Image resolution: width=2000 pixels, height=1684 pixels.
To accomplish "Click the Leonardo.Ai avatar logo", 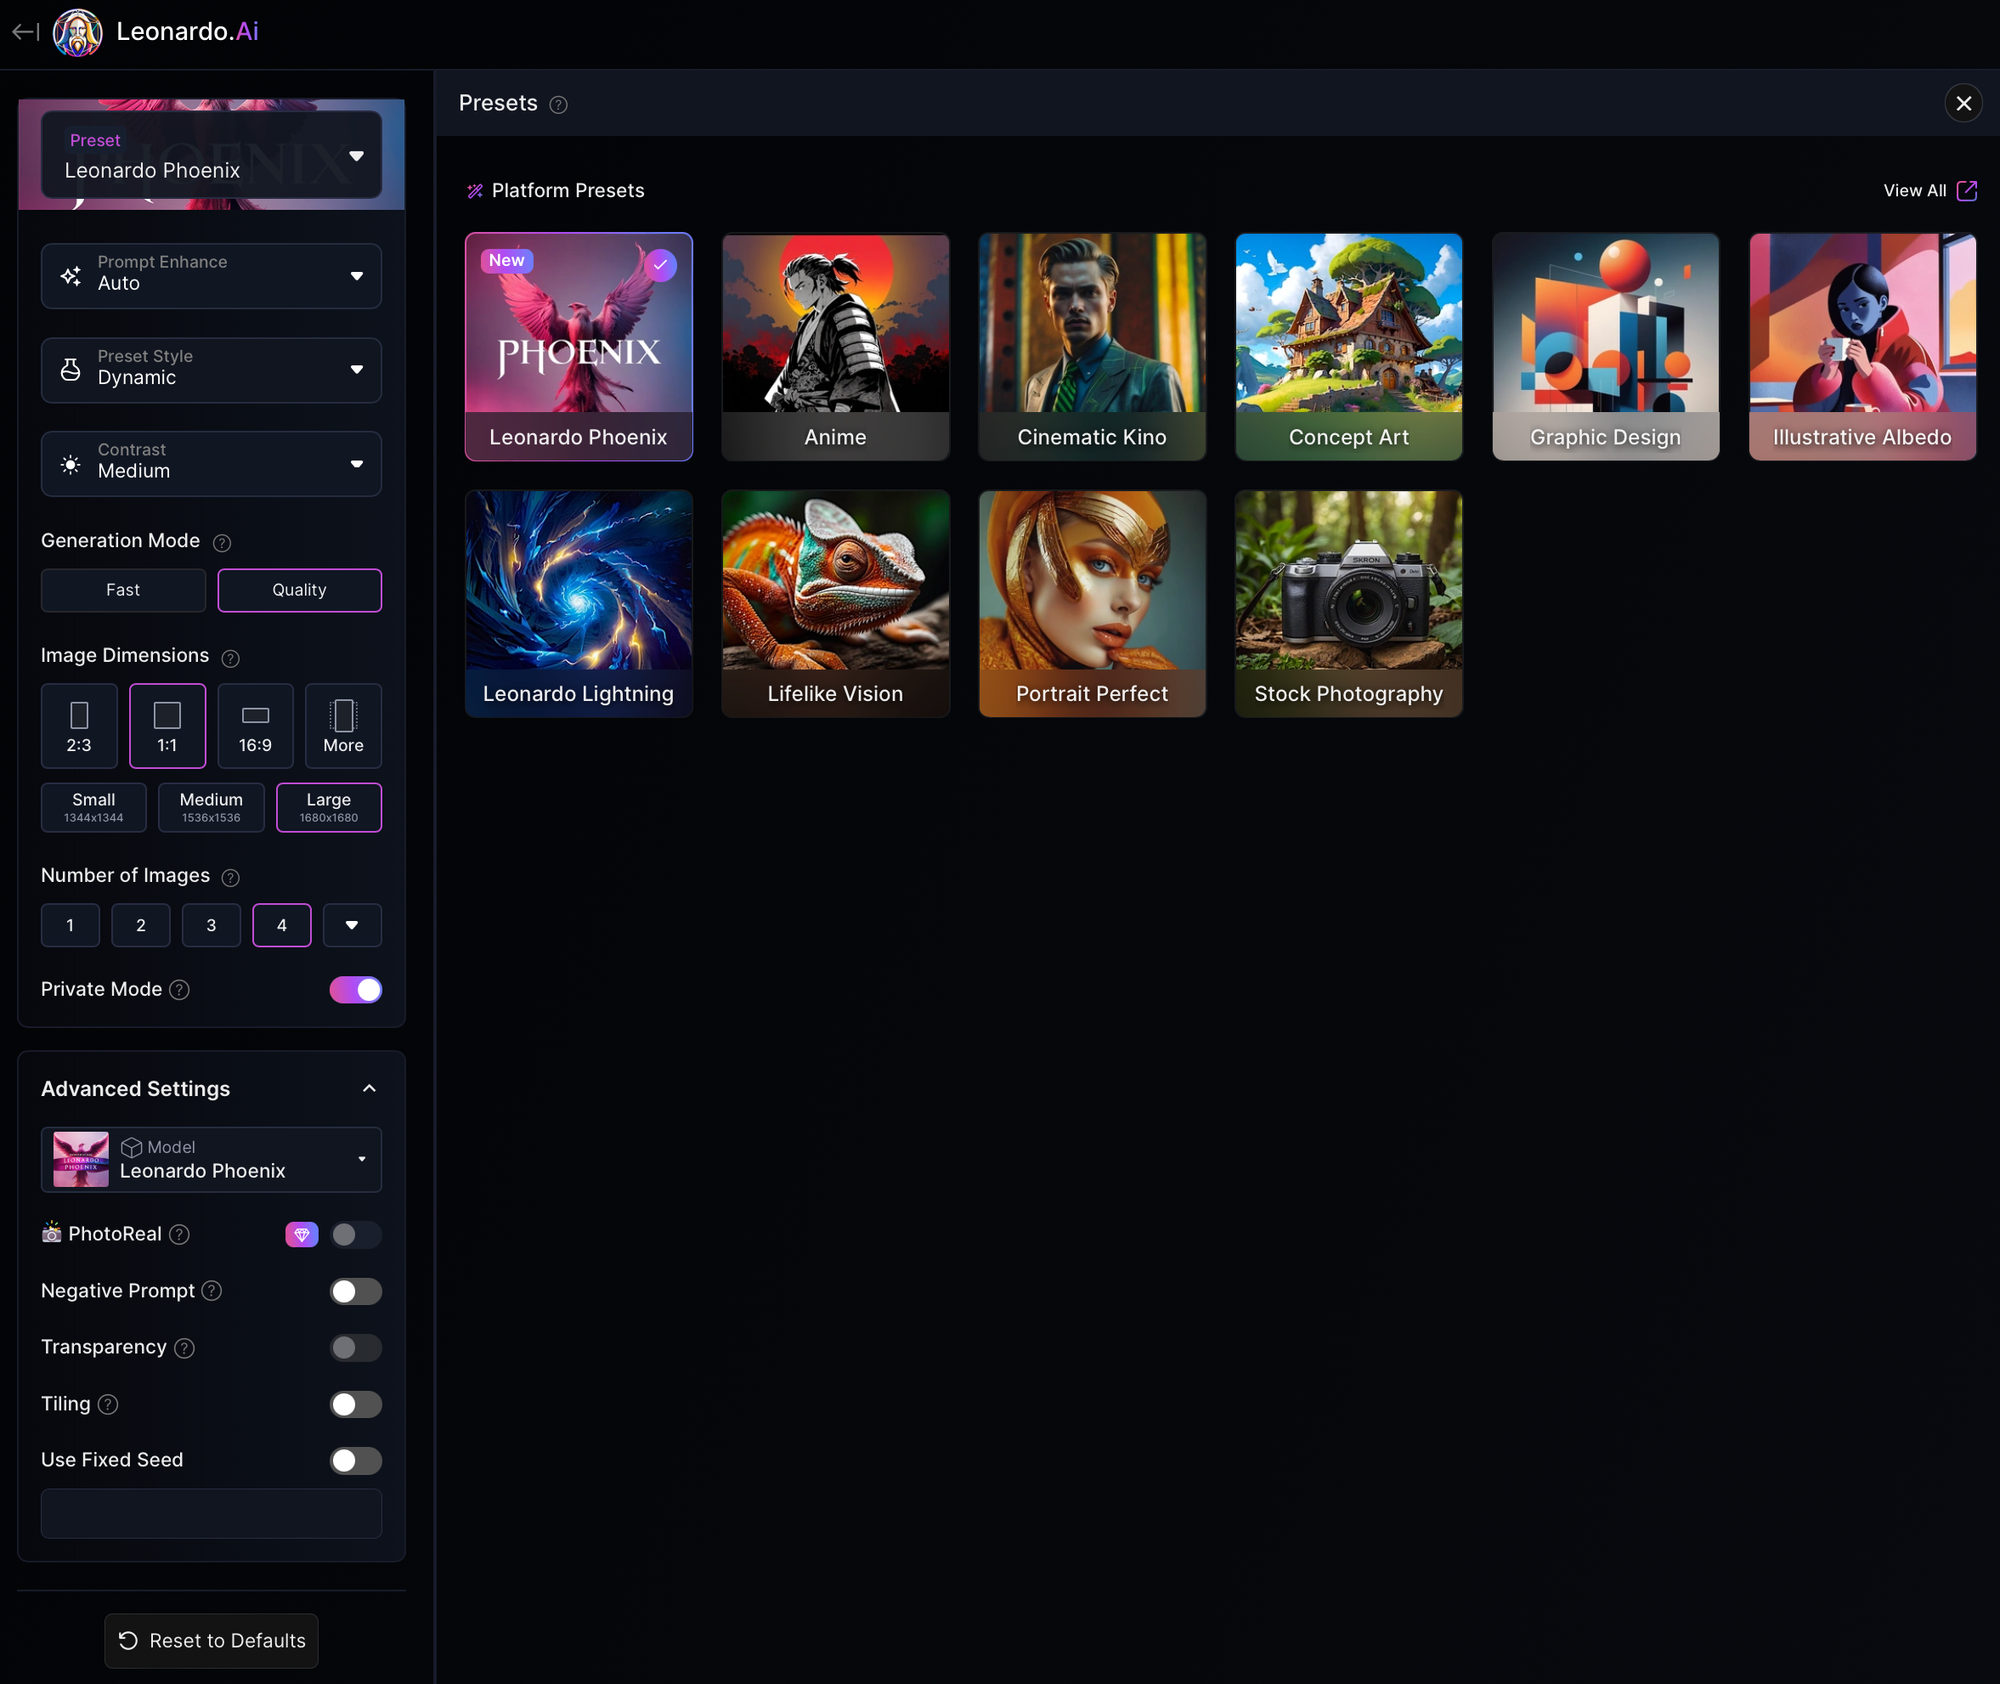I will (78, 31).
